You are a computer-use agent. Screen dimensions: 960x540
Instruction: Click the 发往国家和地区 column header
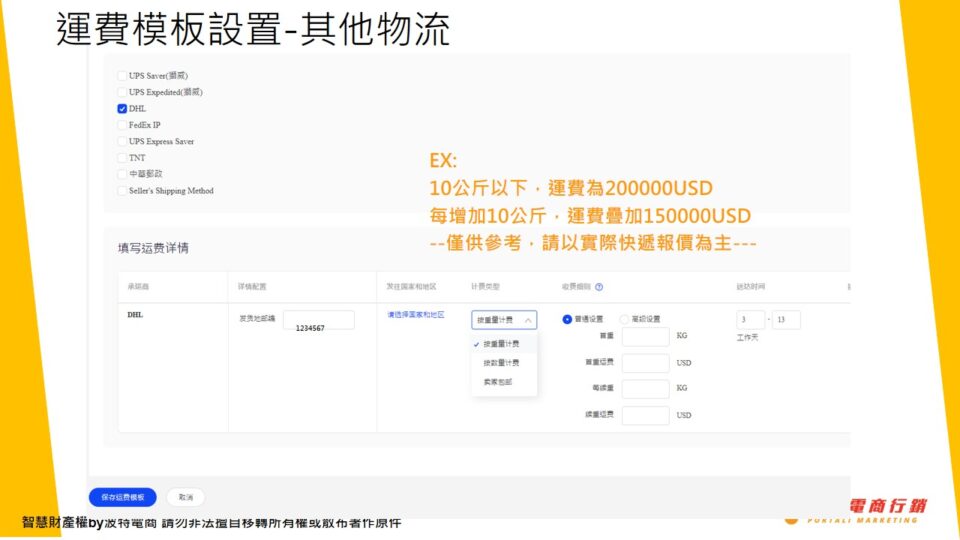[411, 287]
